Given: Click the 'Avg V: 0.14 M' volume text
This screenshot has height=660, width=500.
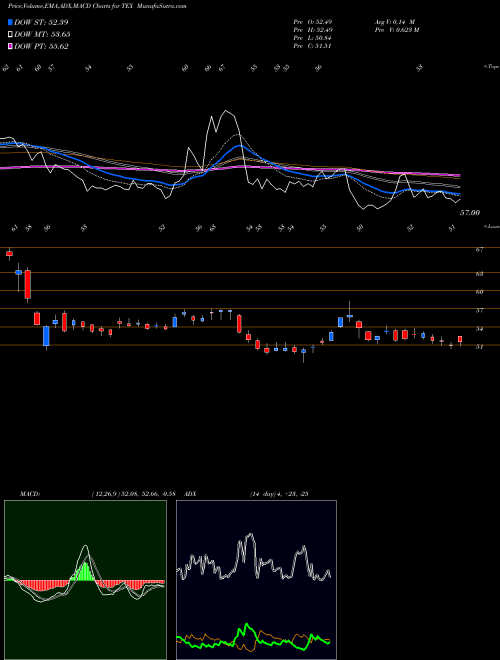Looking at the screenshot, I should [395, 22].
